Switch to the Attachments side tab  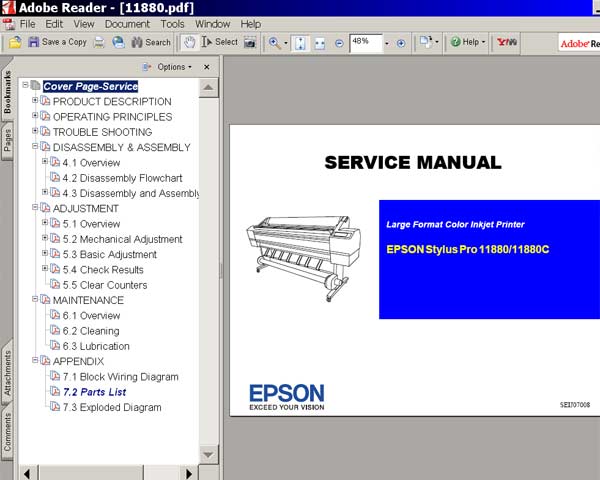[7, 373]
